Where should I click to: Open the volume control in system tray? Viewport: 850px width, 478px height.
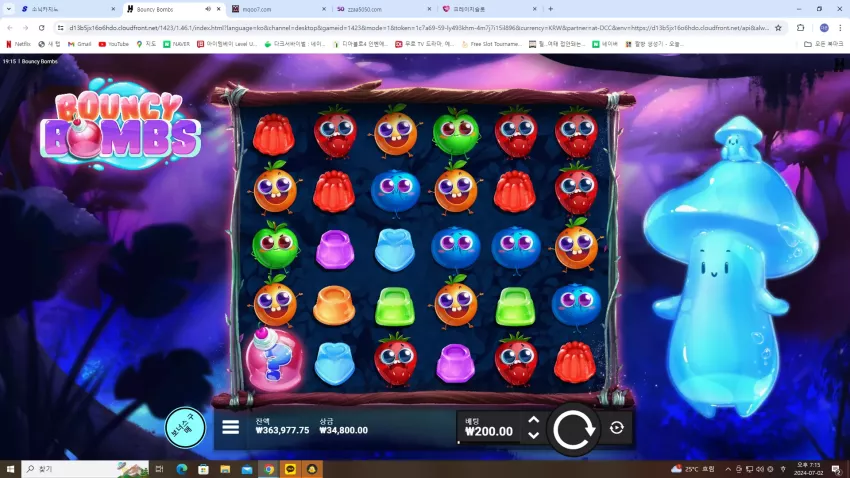click(x=760, y=469)
